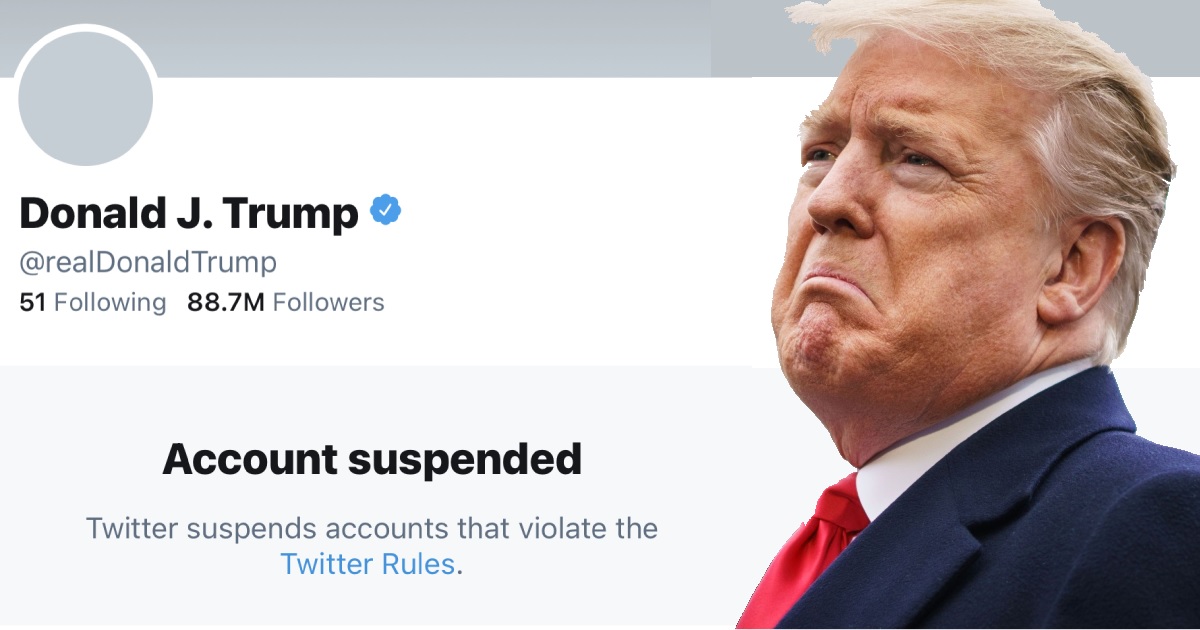
Task: Click the Account suspended heading
Action: [372, 459]
